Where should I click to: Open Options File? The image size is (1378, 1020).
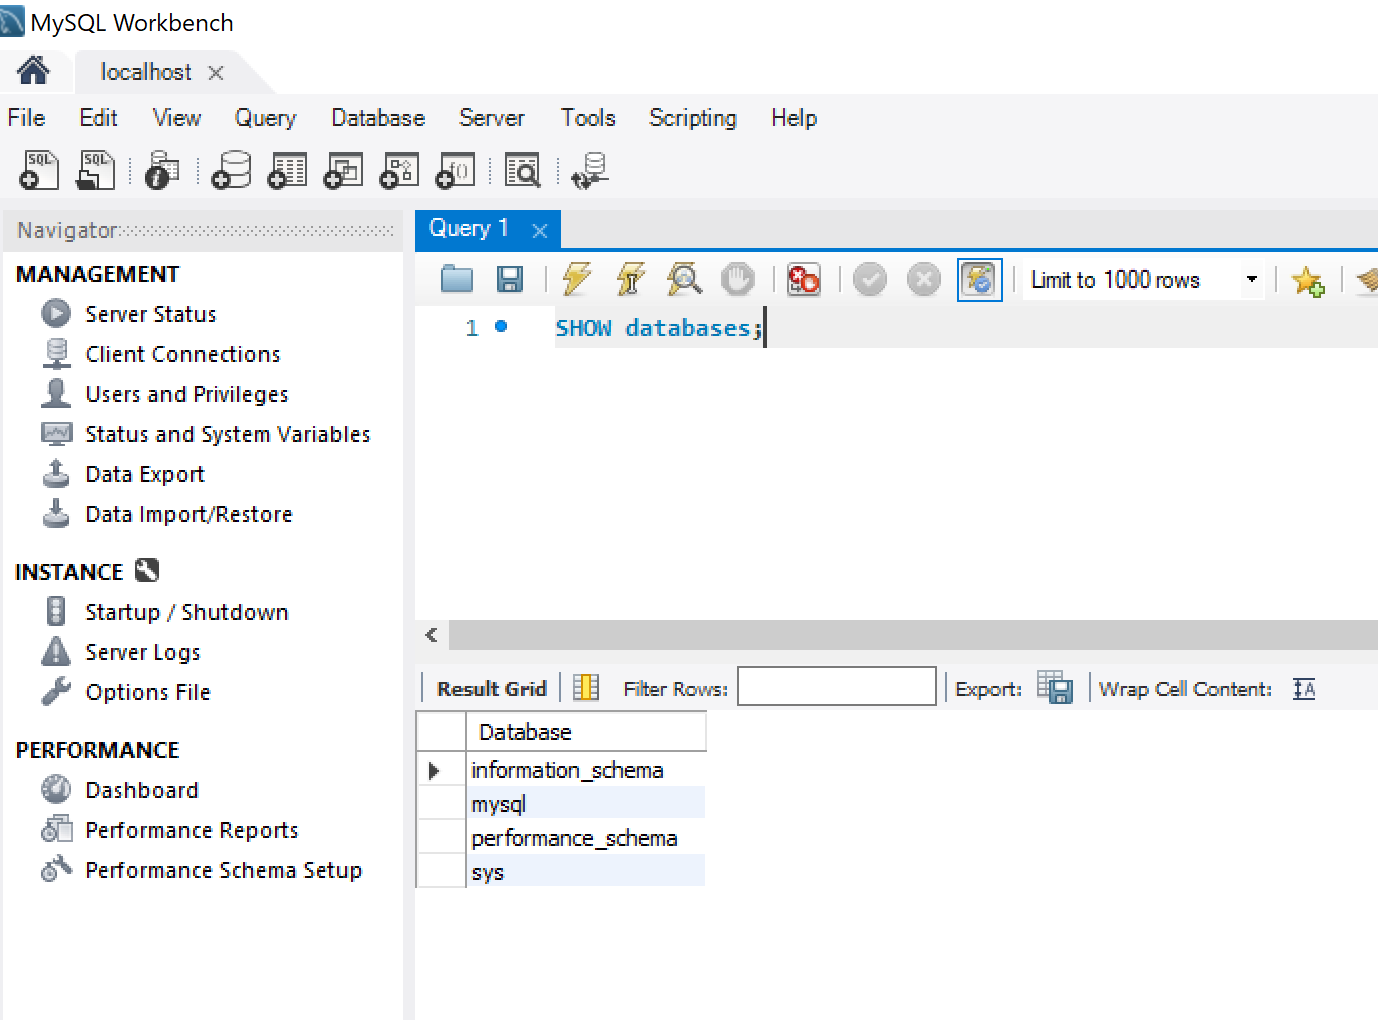click(x=148, y=692)
